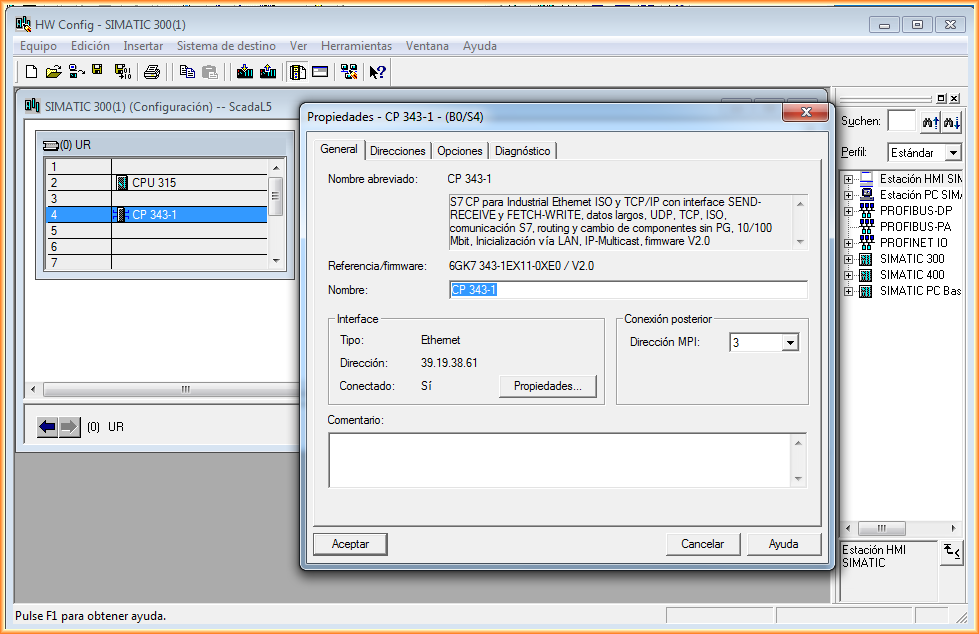Screen dimensions: 979x634
Task: Switch to the Direcciones tab
Action: click(x=398, y=151)
